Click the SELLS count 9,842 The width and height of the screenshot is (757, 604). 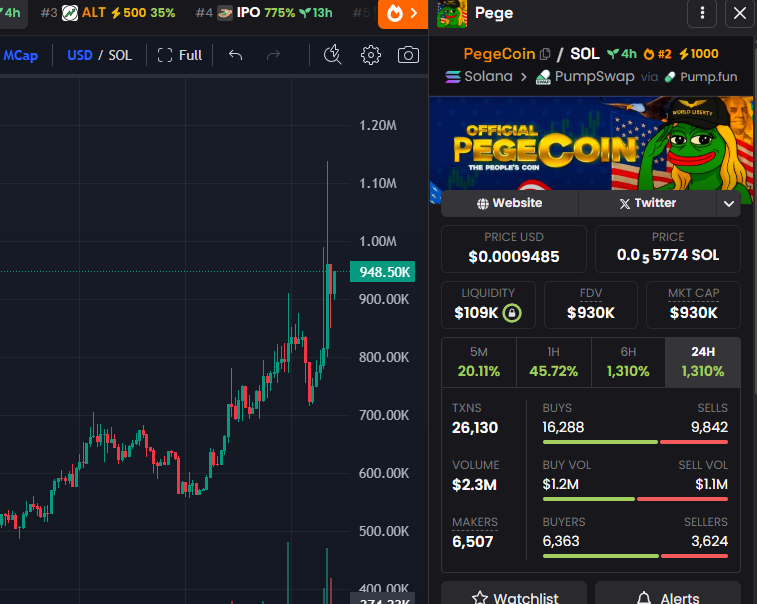click(709, 427)
